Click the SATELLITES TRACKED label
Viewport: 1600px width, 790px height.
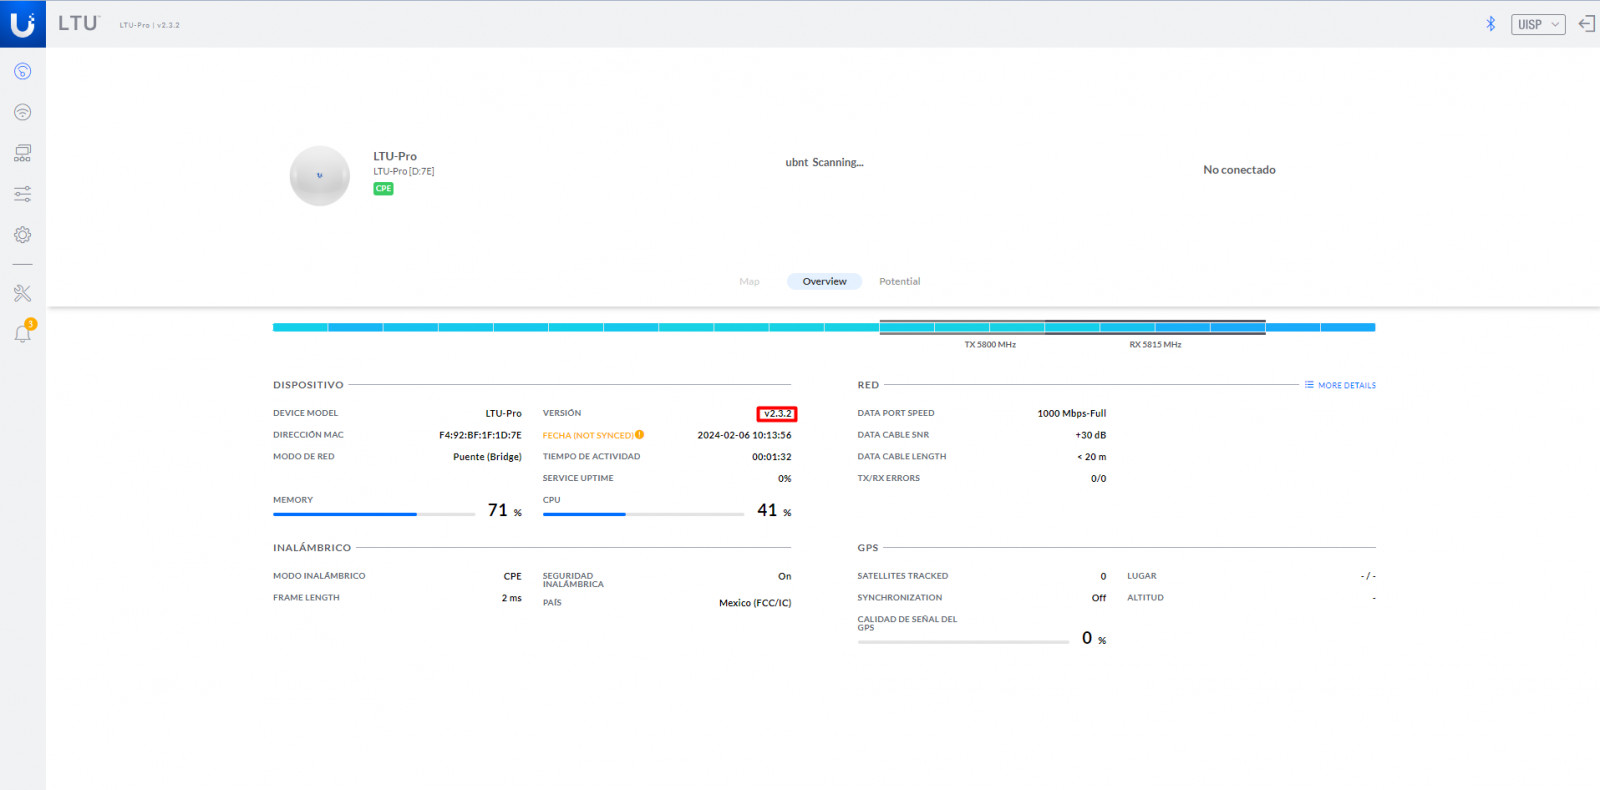(903, 576)
